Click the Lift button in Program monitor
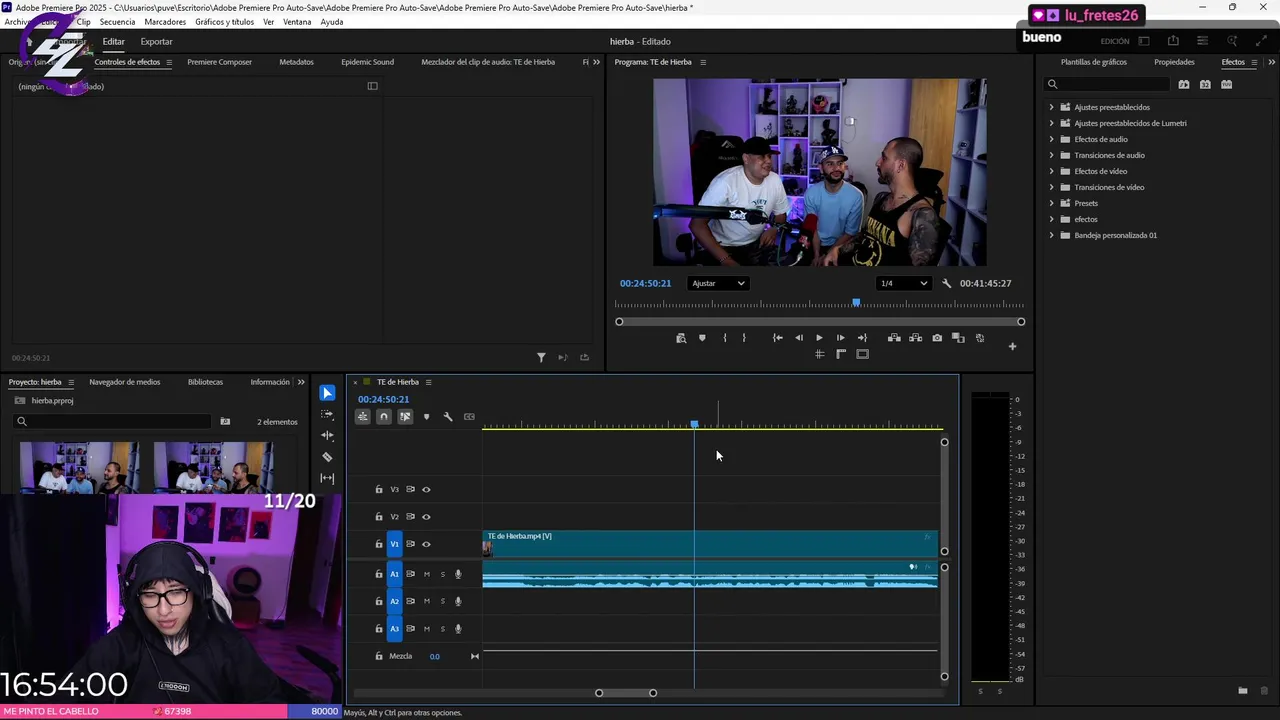This screenshot has width=1280, height=720. click(x=894, y=338)
